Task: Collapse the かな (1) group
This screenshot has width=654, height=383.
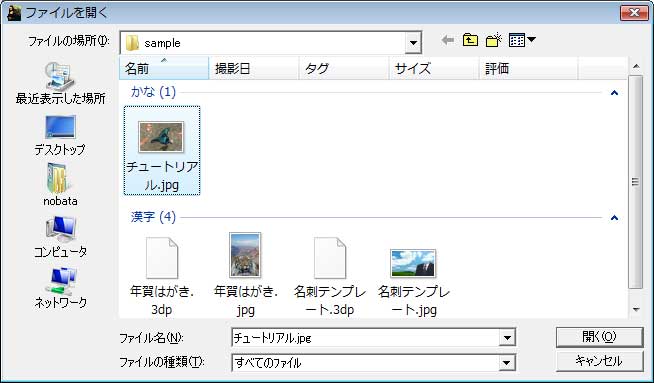Action: pos(614,93)
